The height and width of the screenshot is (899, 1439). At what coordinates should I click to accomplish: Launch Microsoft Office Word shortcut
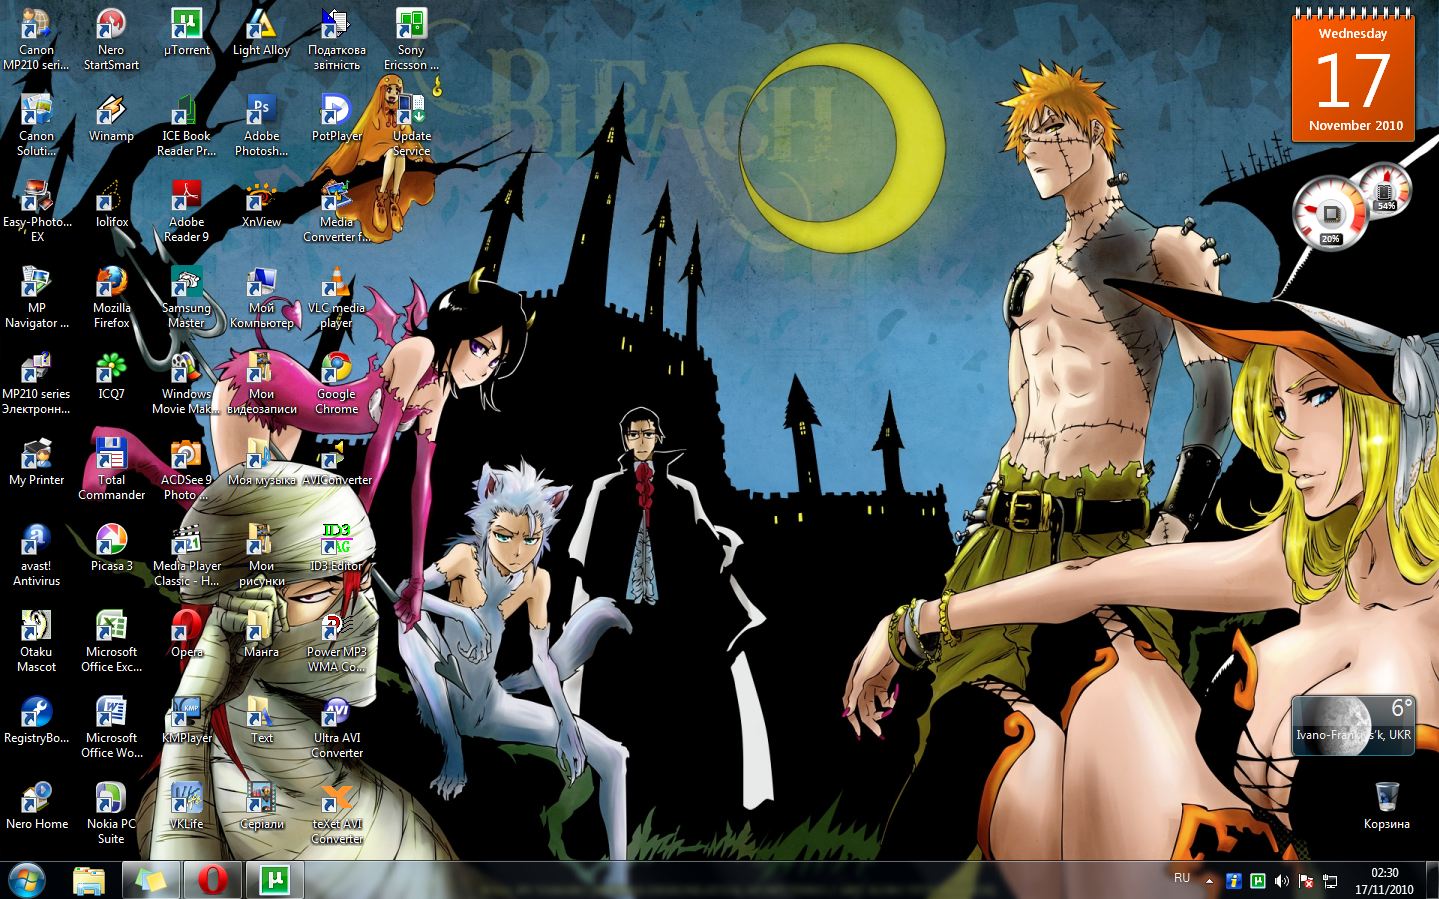pyautogui.click(x=111, y=728)
